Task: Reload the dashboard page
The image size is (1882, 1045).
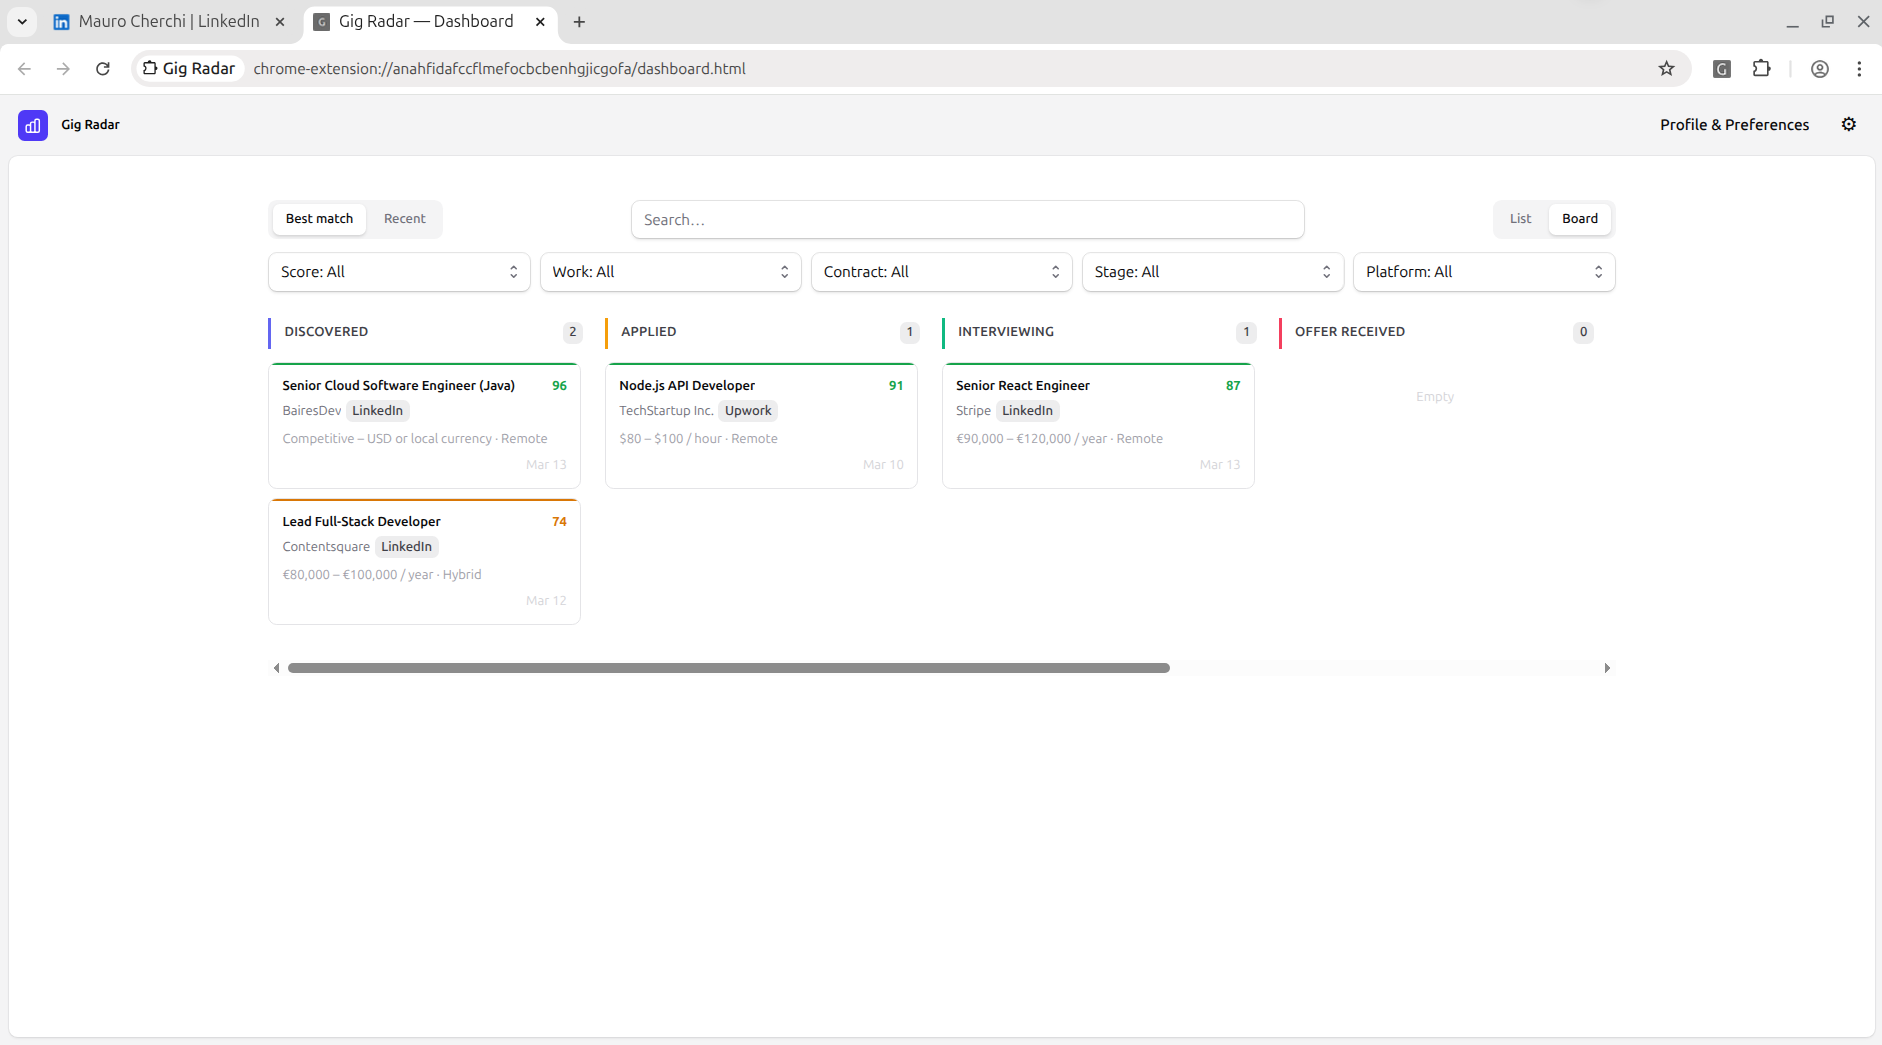Action: click(x=103, y=69)
